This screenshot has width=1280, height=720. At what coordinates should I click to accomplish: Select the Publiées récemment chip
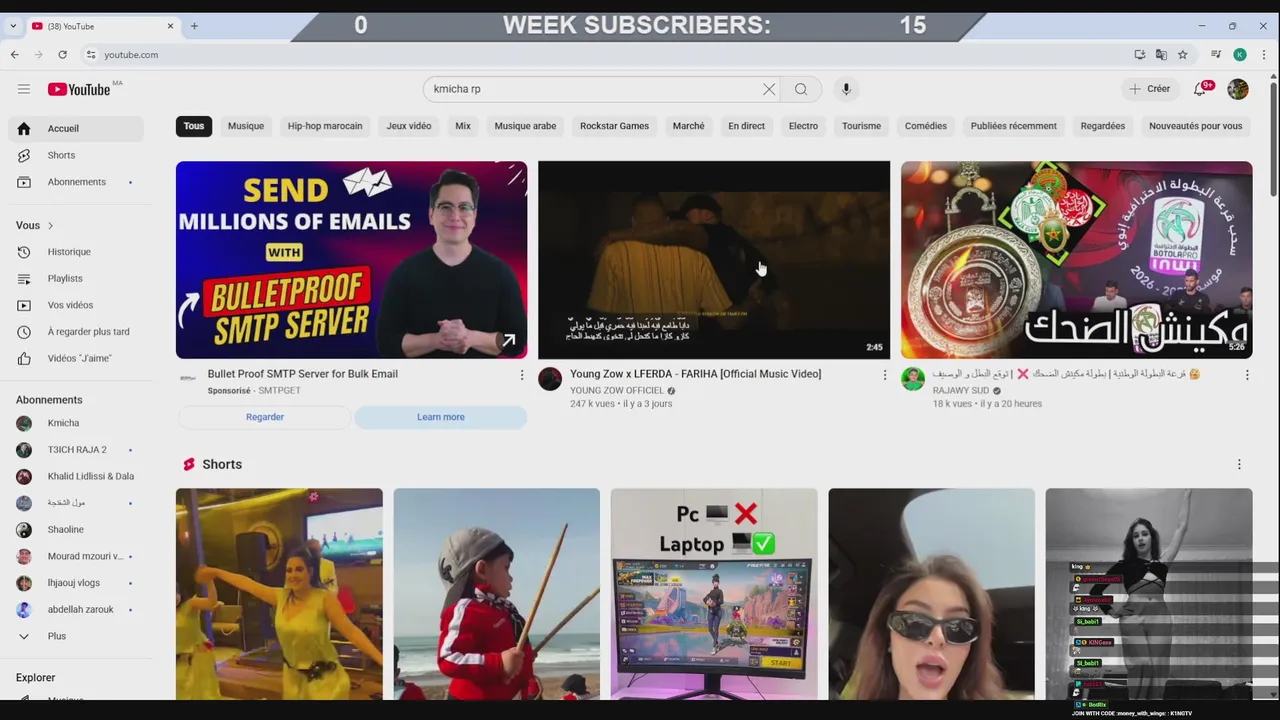point(1013,126)
